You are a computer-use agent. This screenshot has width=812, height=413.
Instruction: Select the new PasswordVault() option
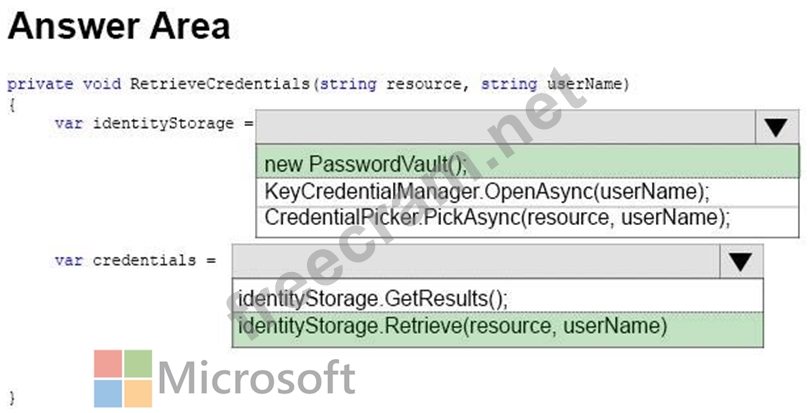[x=527, y=163]
